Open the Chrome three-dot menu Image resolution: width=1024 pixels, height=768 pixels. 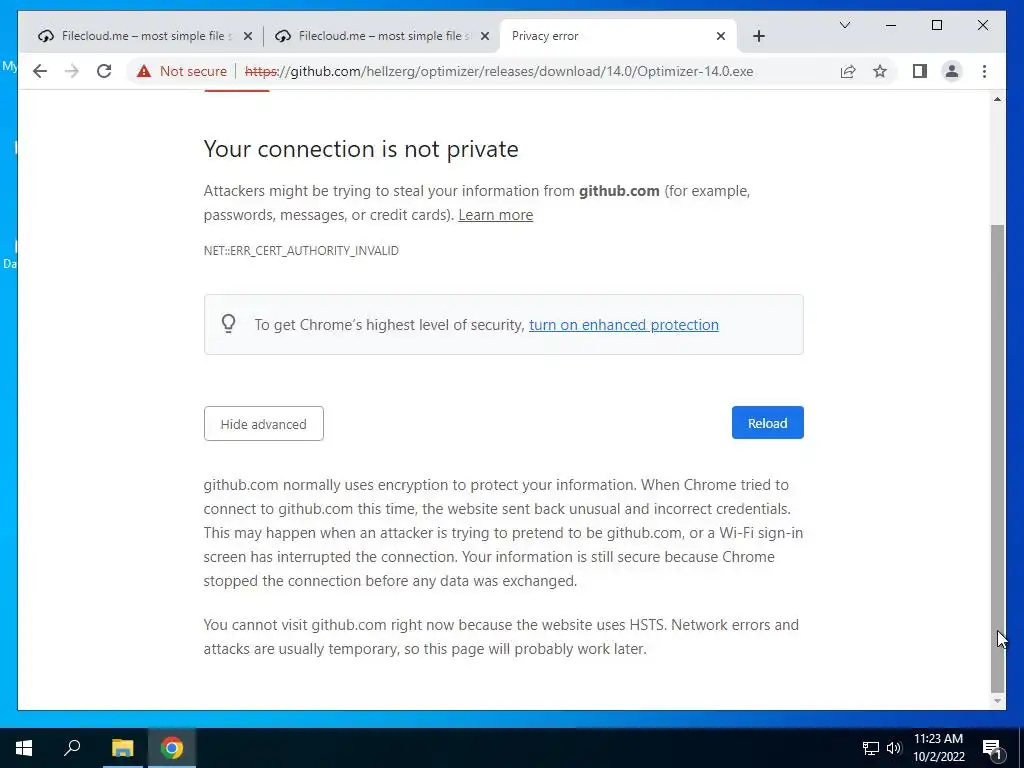[984, 71]
